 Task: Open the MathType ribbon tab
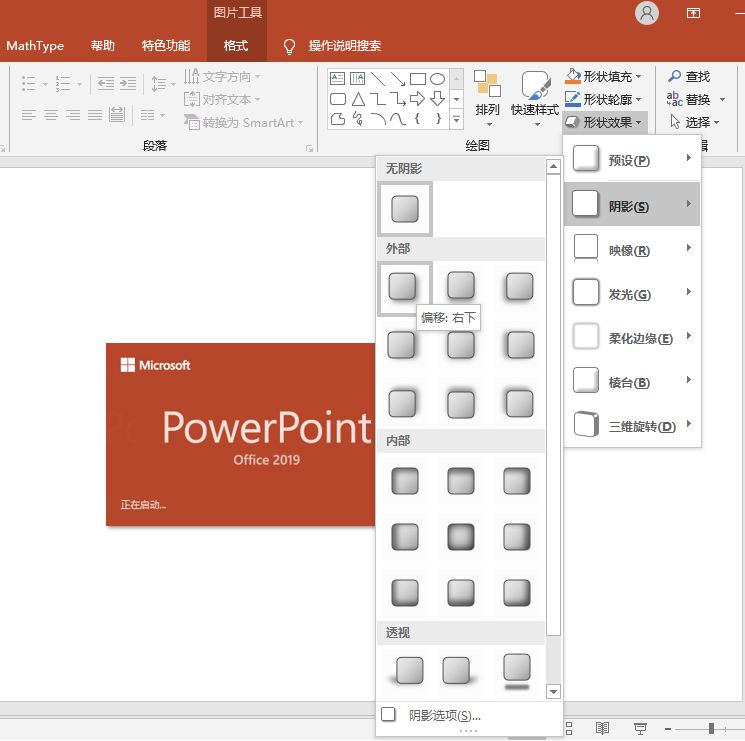tap(35, 46)
